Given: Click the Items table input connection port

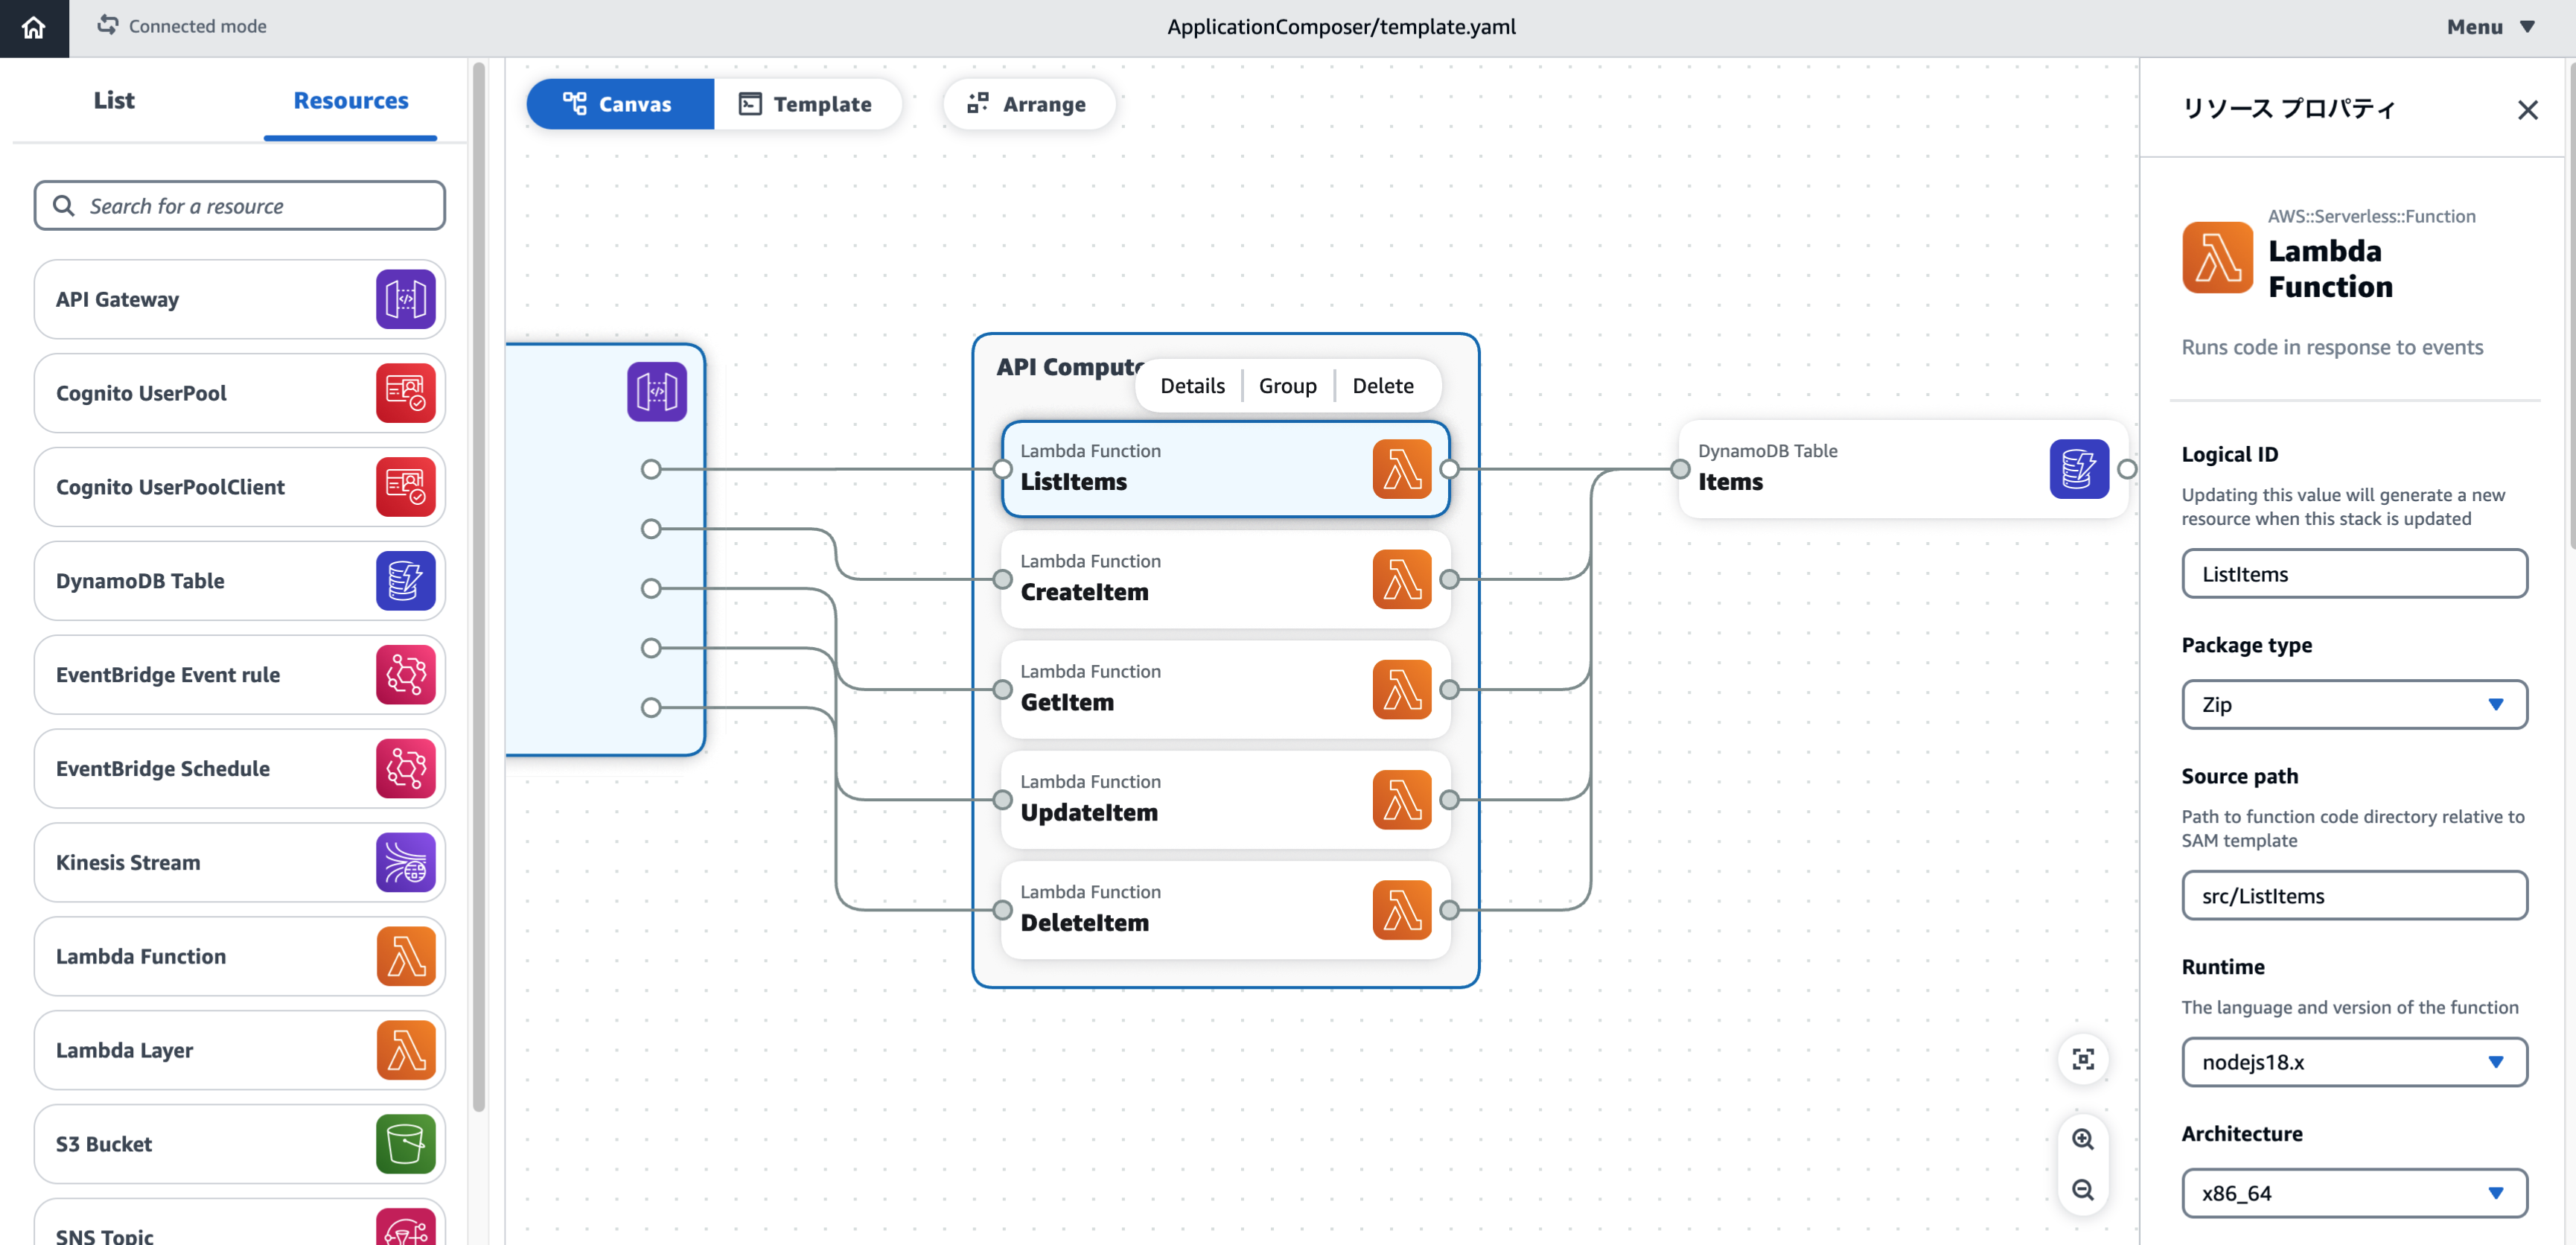Looking at the screenshot, I should point(1680,469).
